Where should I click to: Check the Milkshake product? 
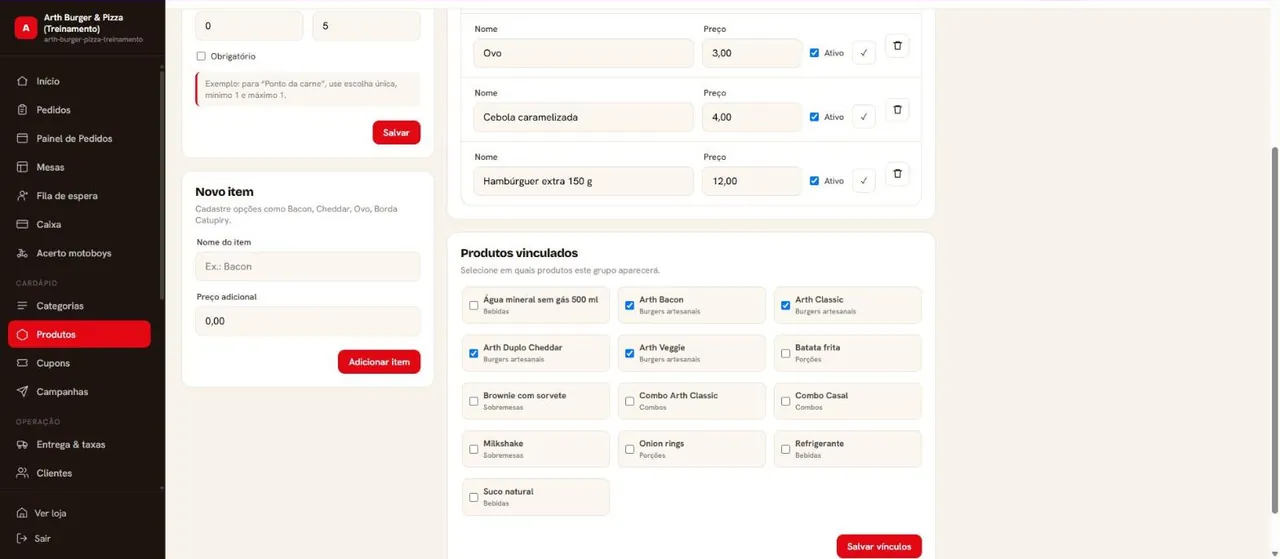coord(474,450)
